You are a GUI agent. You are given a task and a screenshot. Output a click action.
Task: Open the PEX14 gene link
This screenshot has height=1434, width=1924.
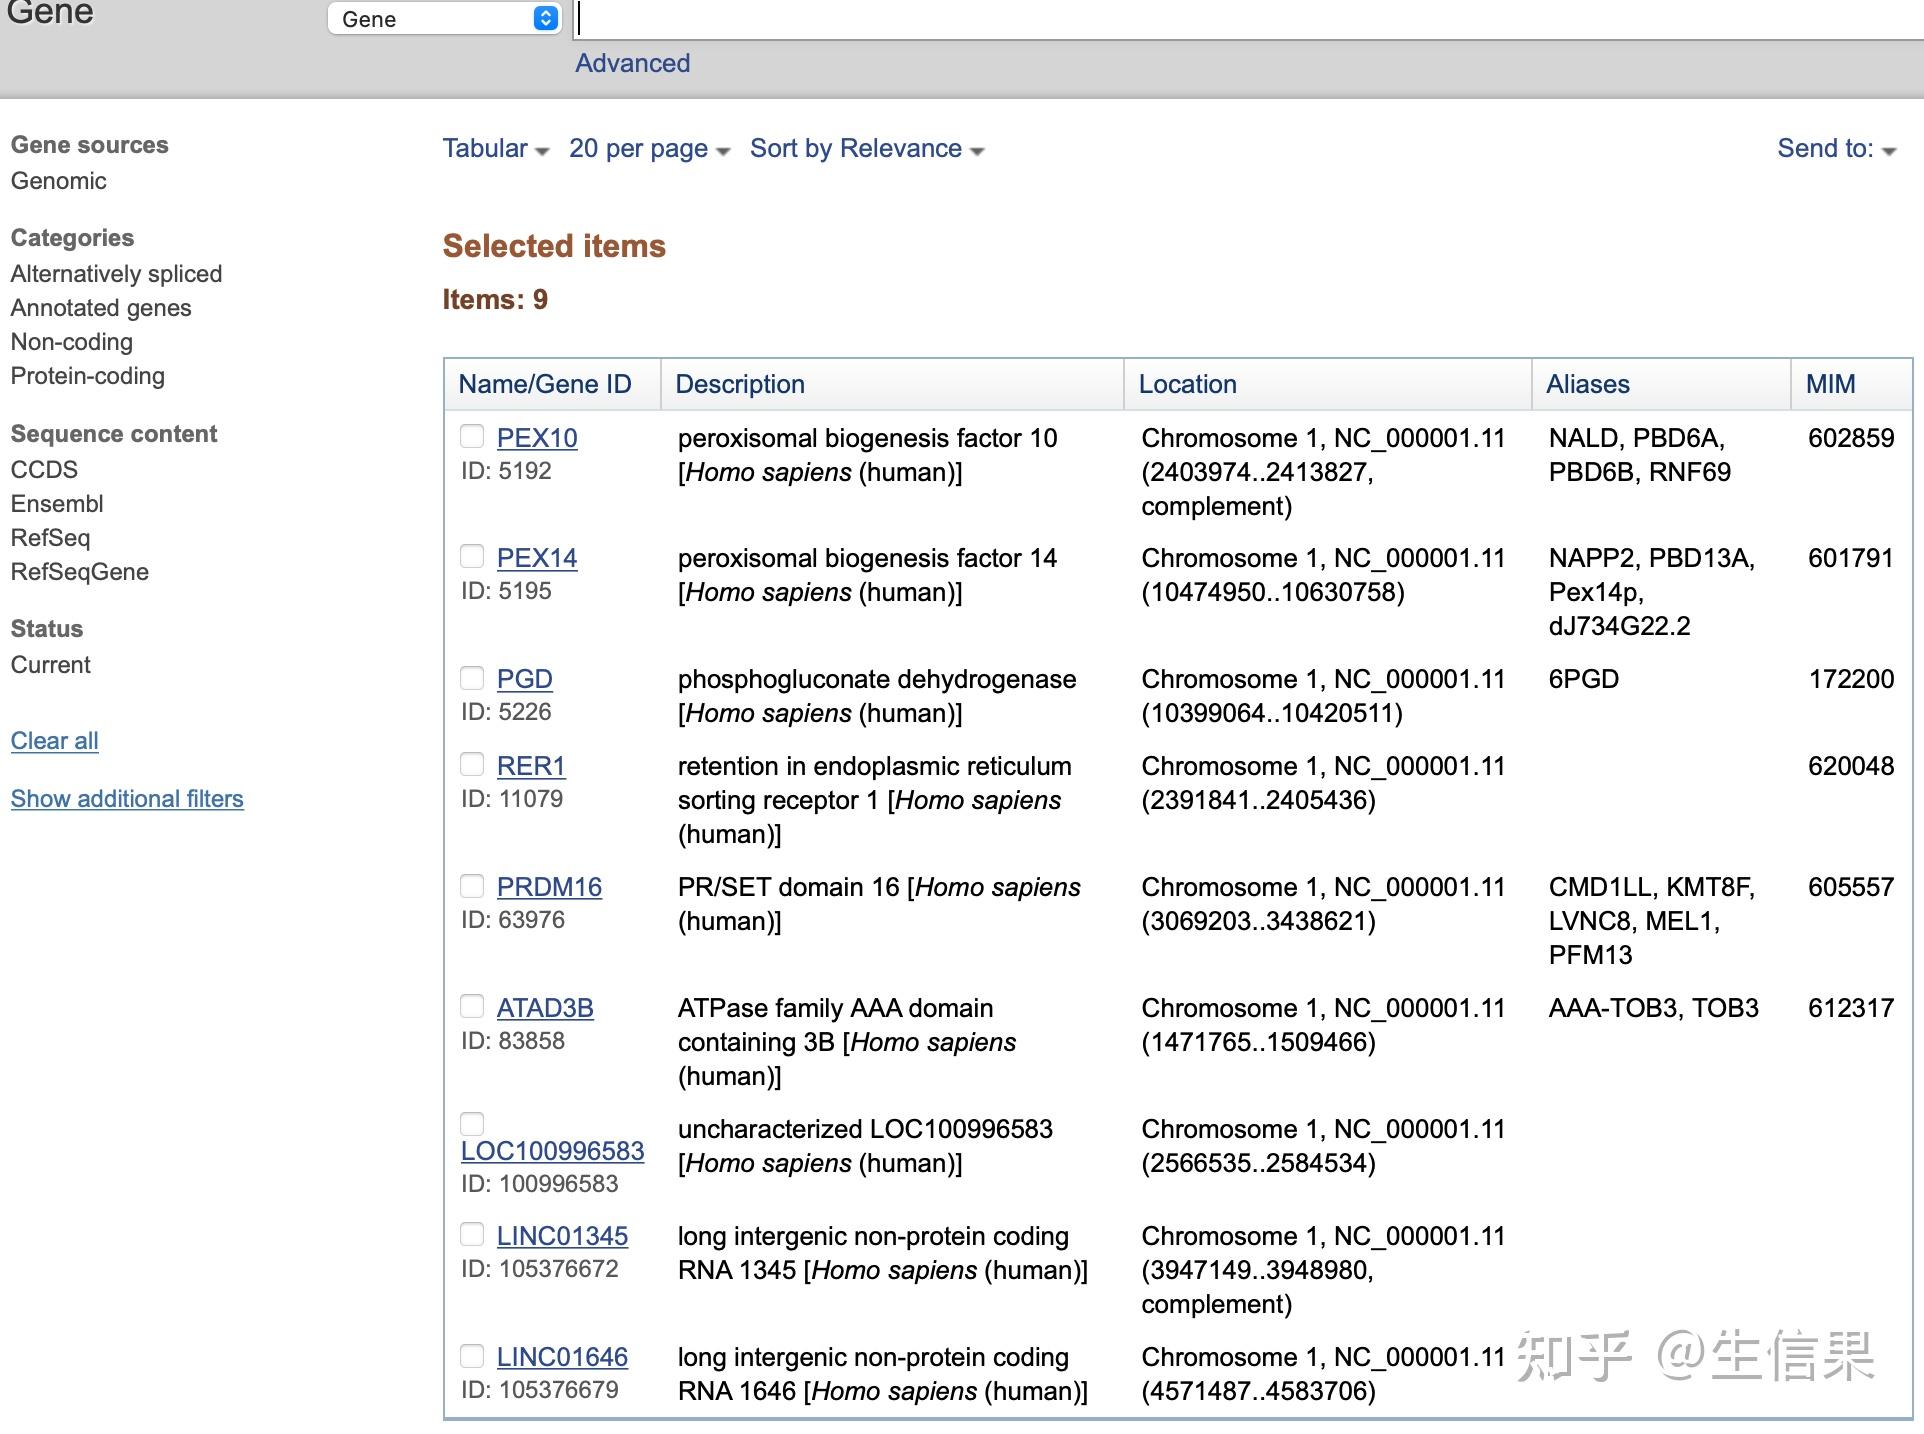[x=537, y=558]
